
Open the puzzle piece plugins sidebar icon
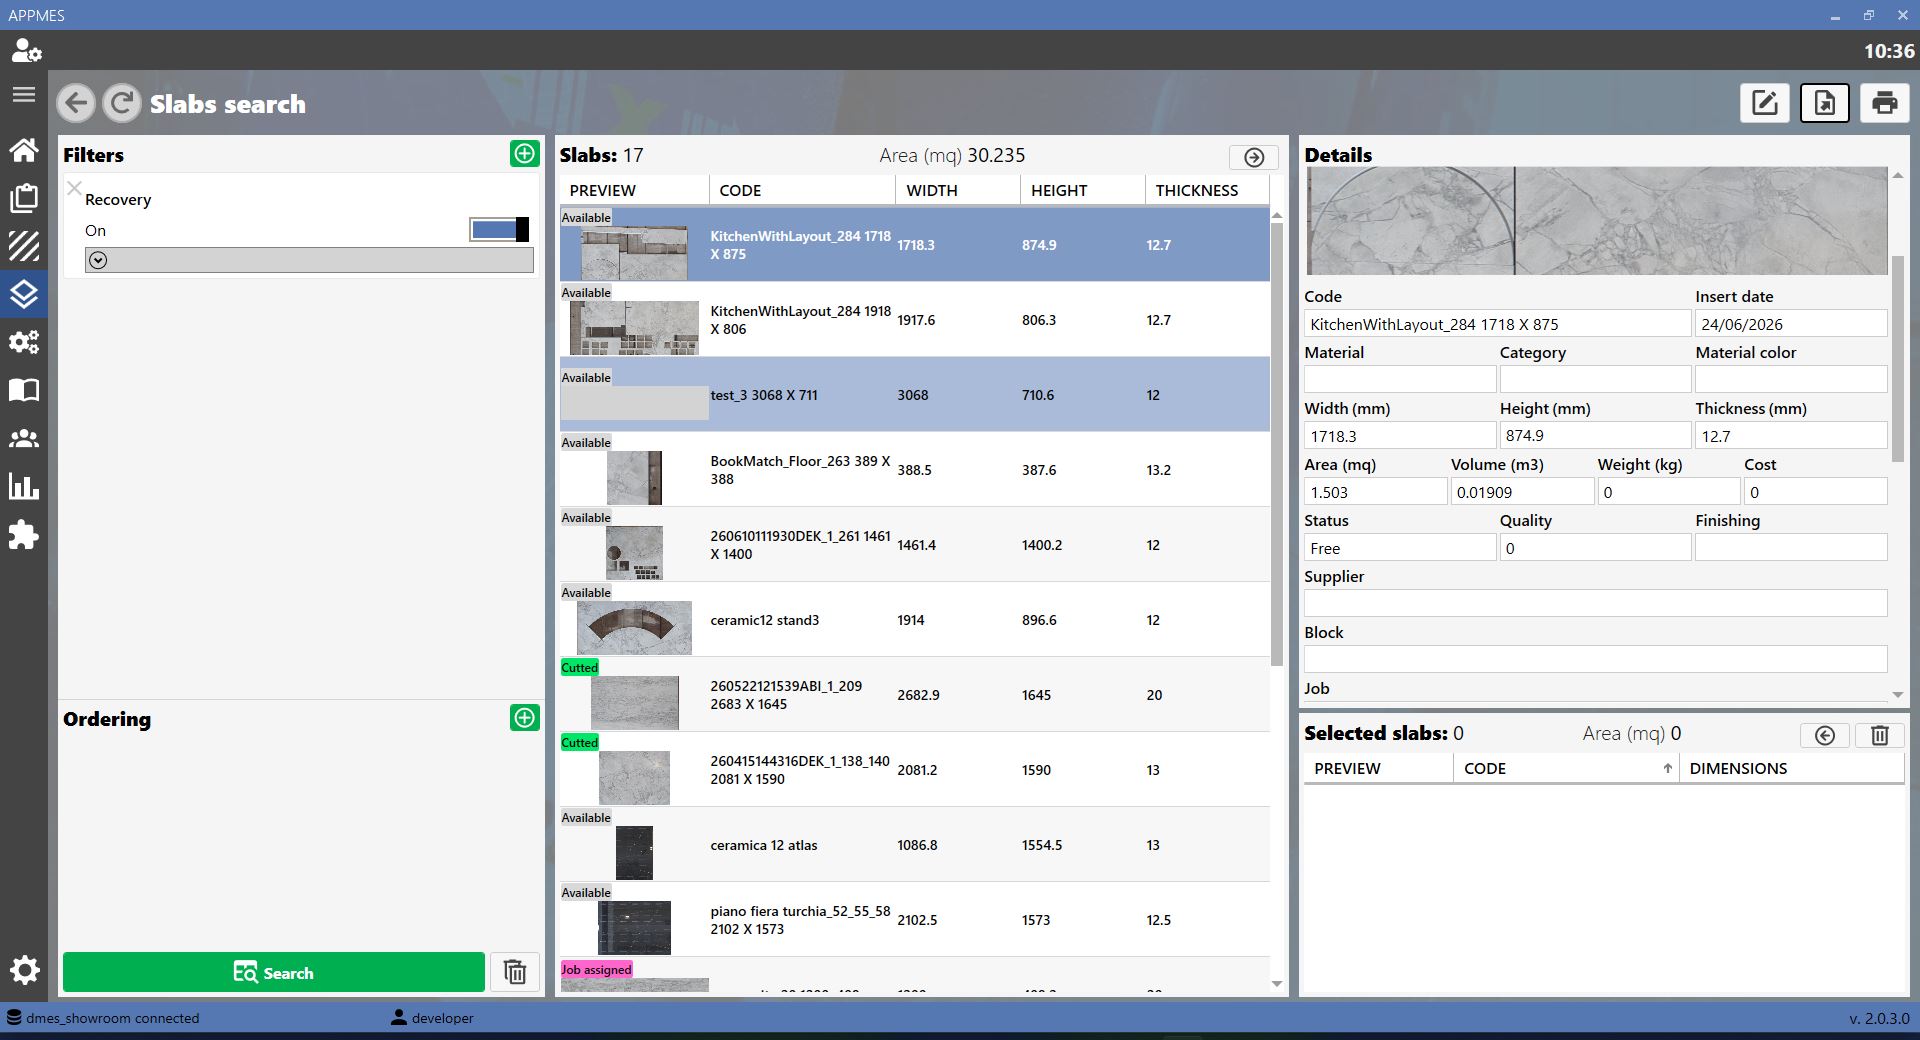[24, 535]
